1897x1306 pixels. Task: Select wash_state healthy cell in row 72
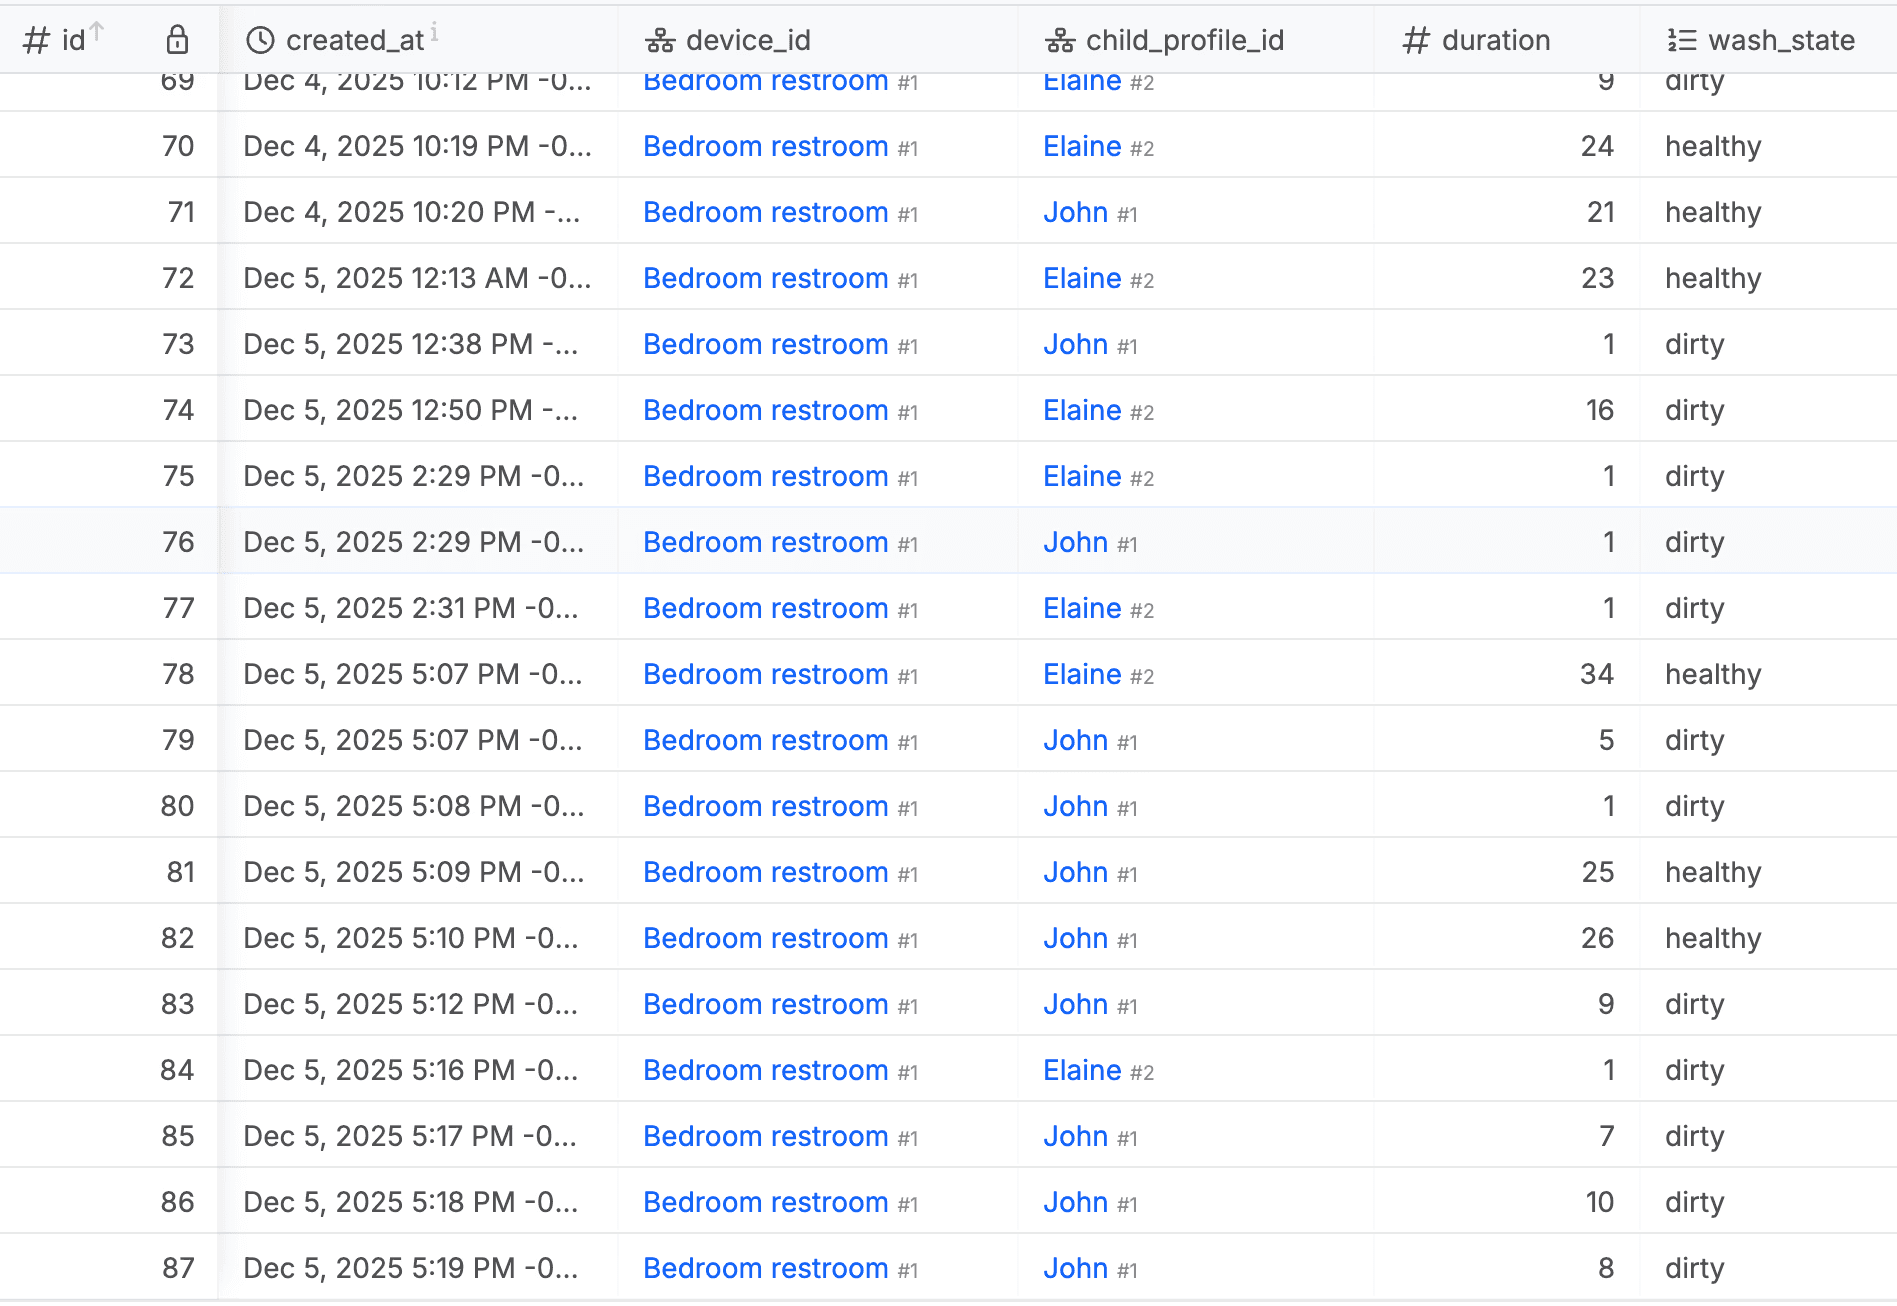(1768, 278)
